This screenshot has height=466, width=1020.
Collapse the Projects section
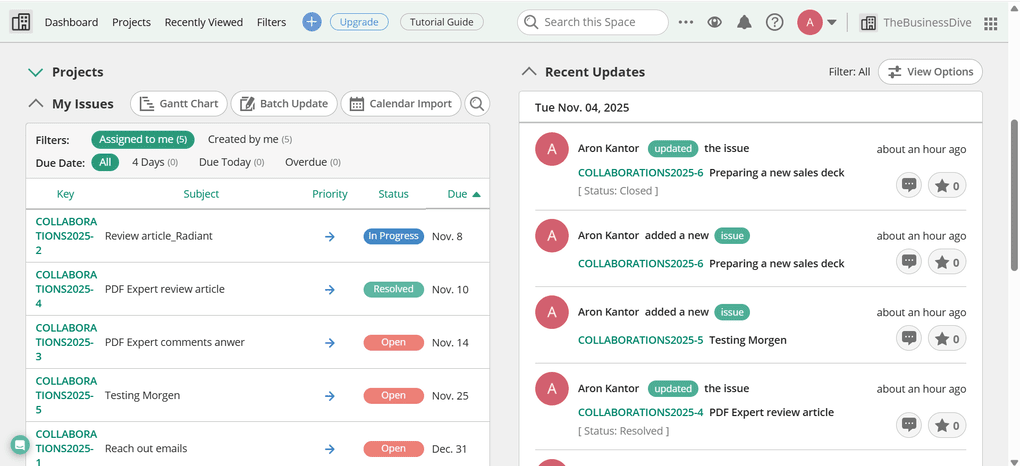click(36, 72)
